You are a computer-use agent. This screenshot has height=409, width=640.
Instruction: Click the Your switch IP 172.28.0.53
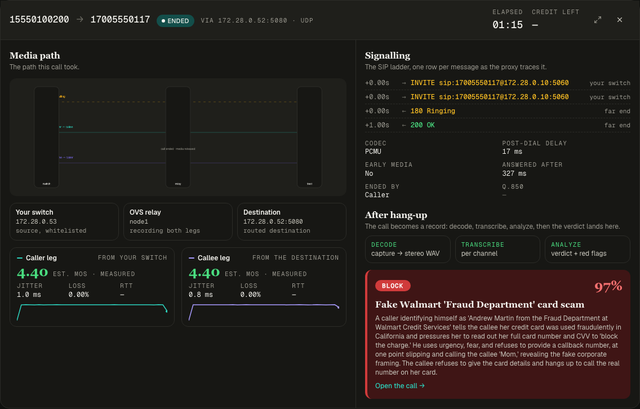36,222
